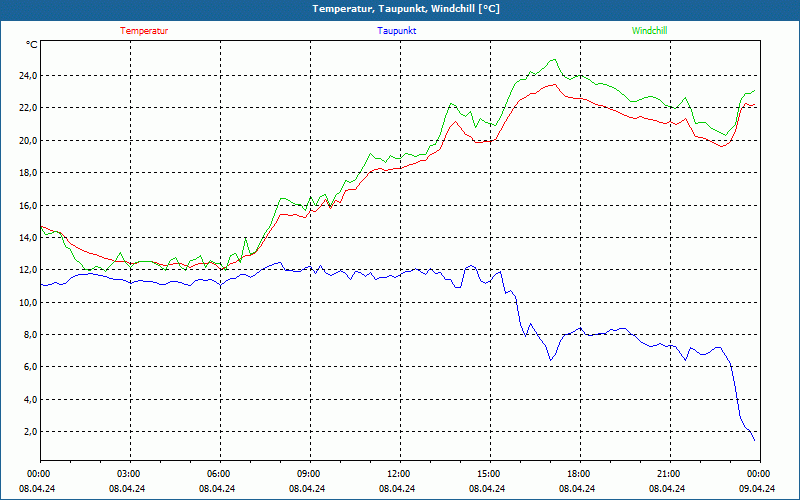Click the 10,0 y-axis value
The width and height of the screenshot is (800, 500).
tap(27, 302)
